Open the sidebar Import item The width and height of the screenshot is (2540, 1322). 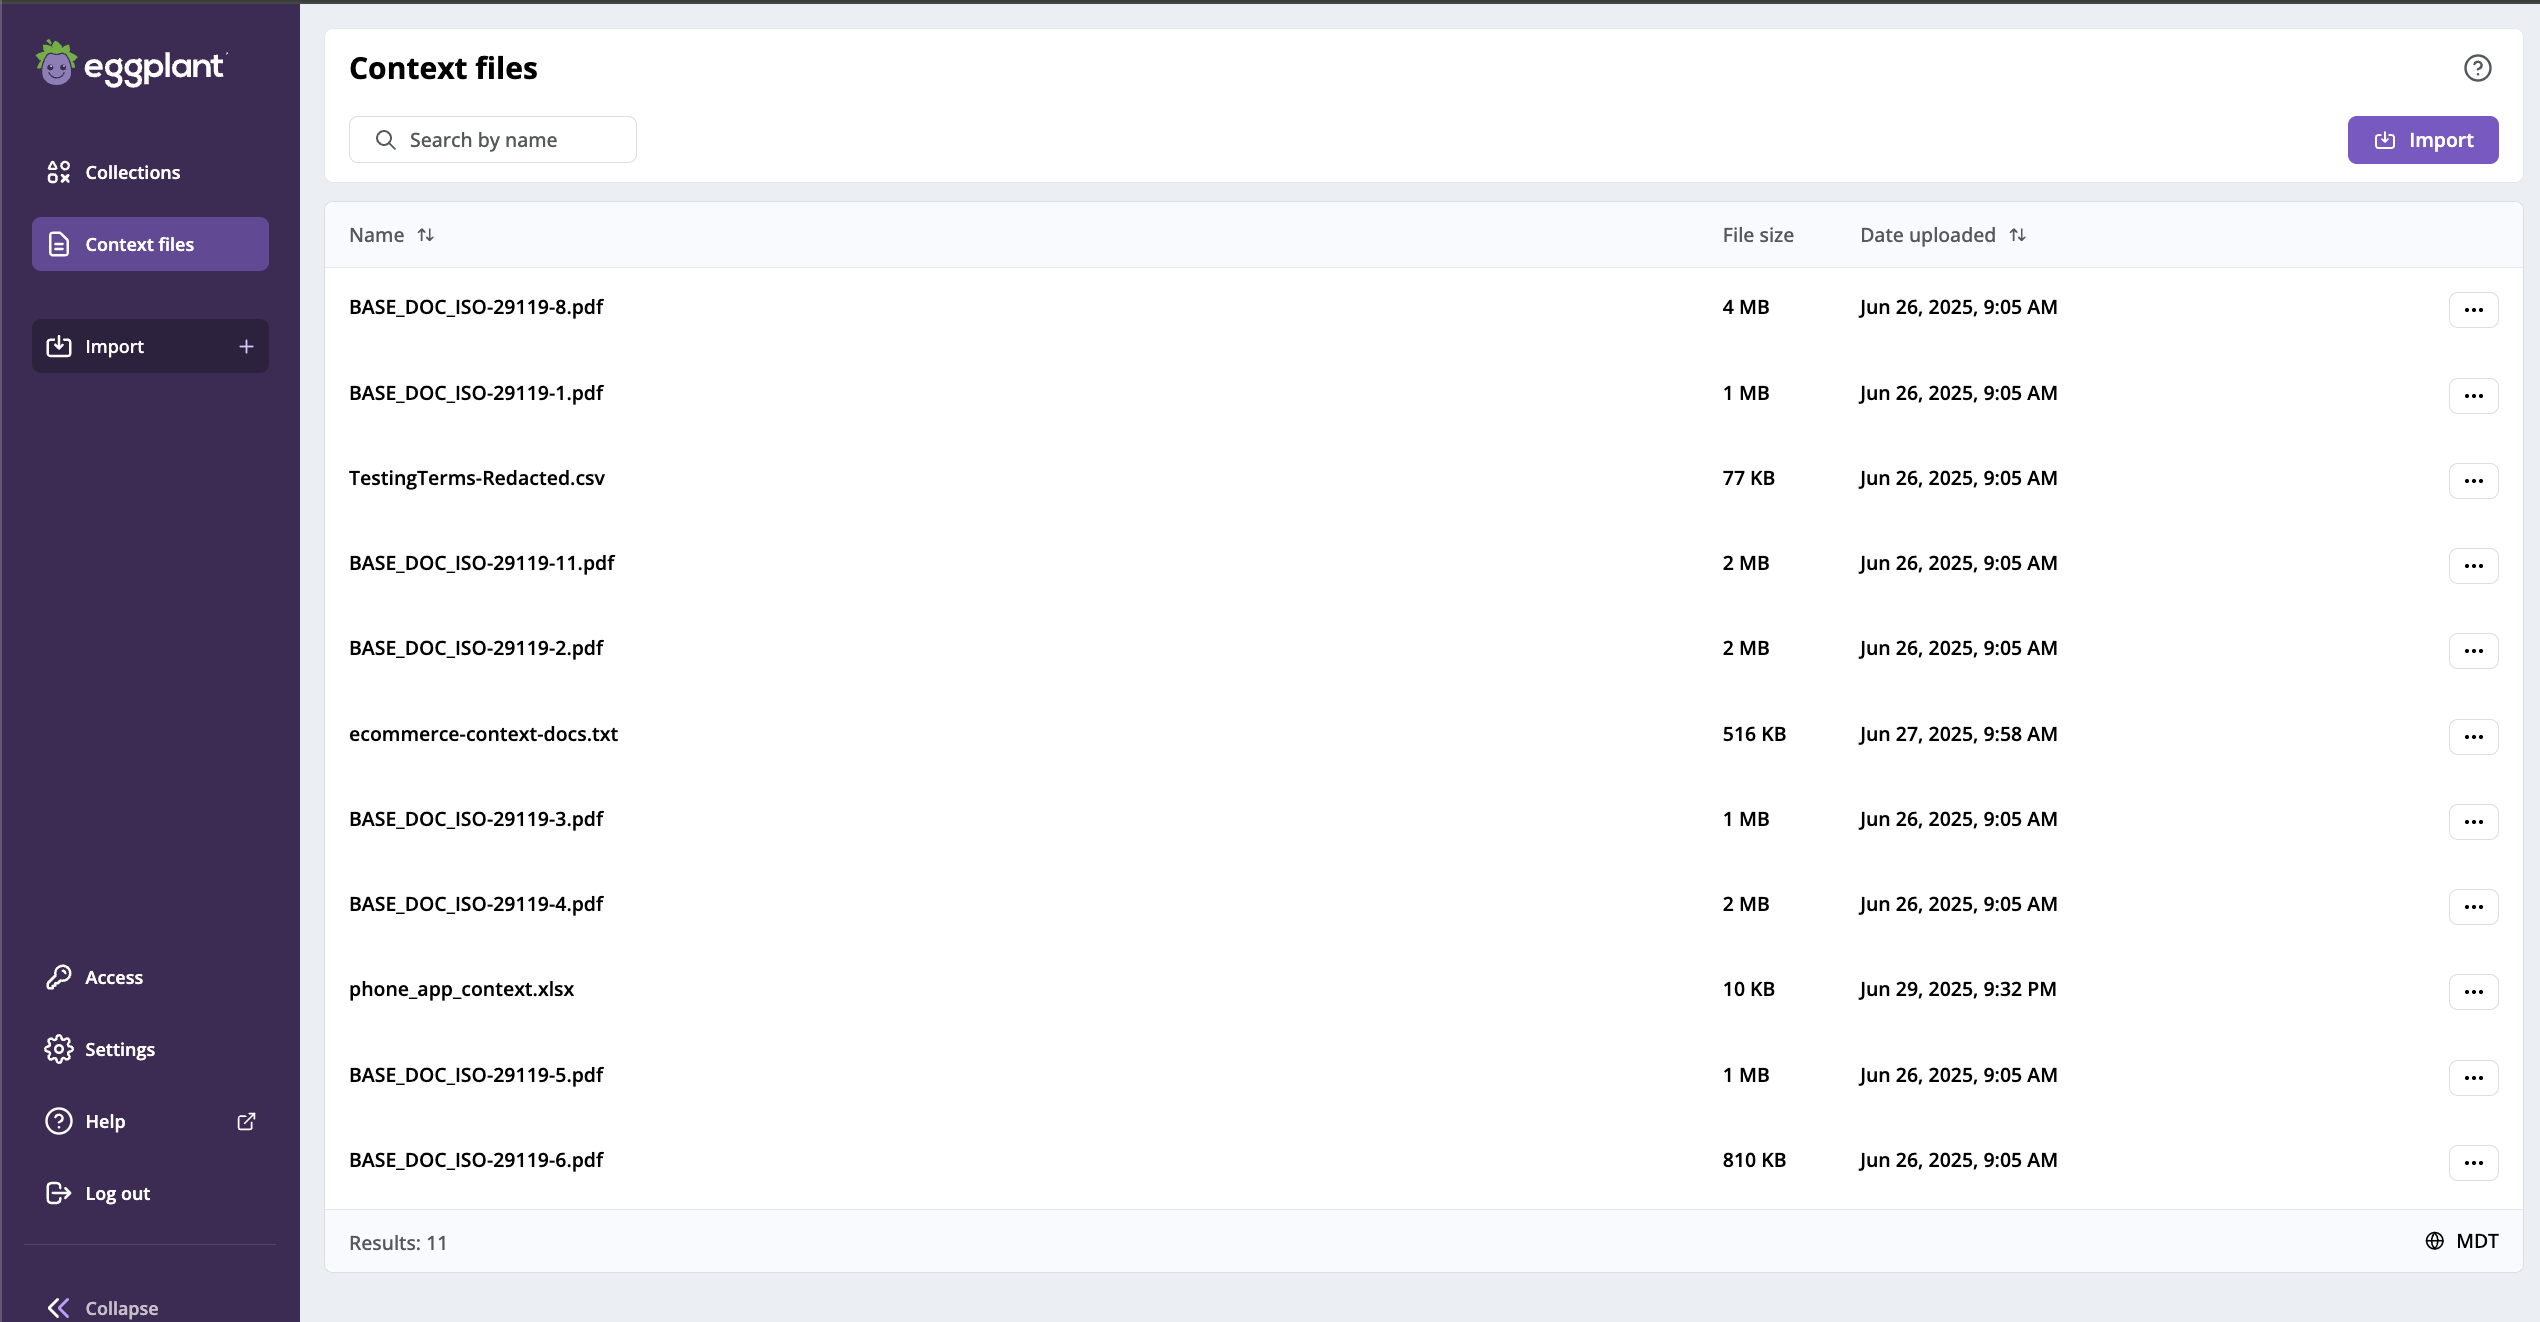[x=150, y=346]
